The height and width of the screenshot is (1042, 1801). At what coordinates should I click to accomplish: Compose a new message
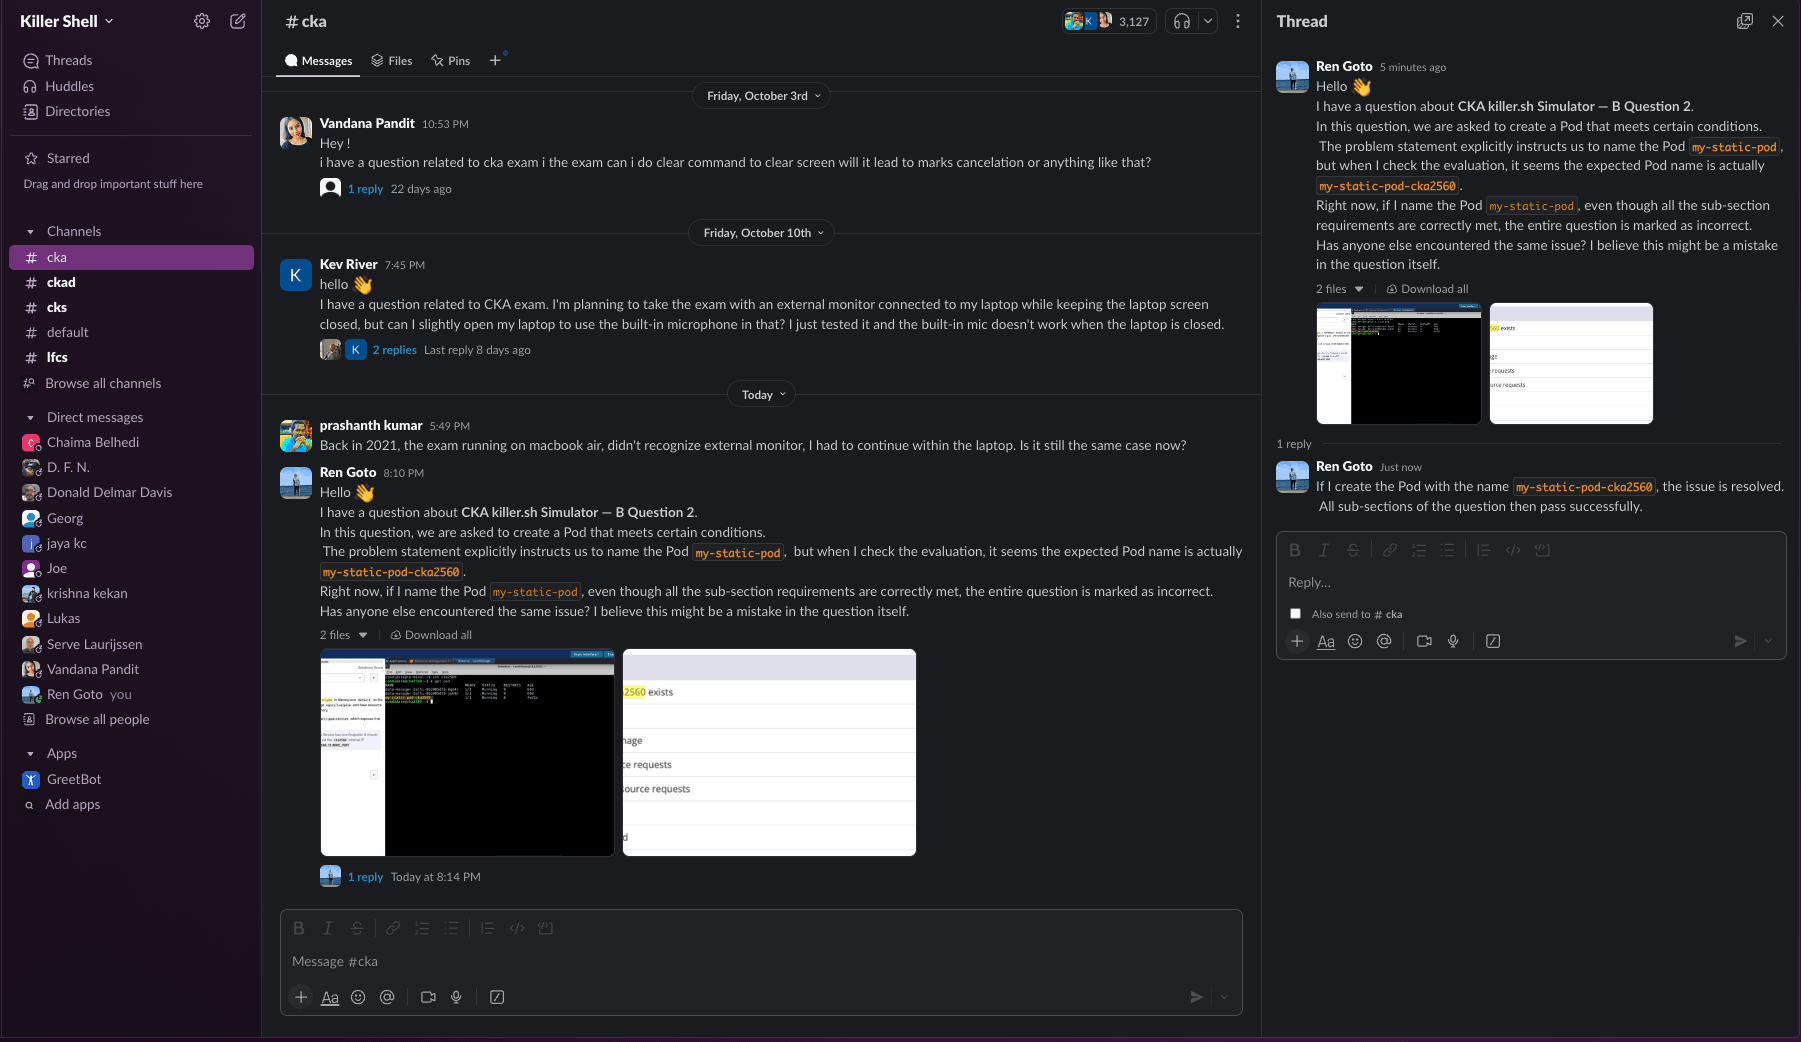pyautogui.click(x=238, y=21)
